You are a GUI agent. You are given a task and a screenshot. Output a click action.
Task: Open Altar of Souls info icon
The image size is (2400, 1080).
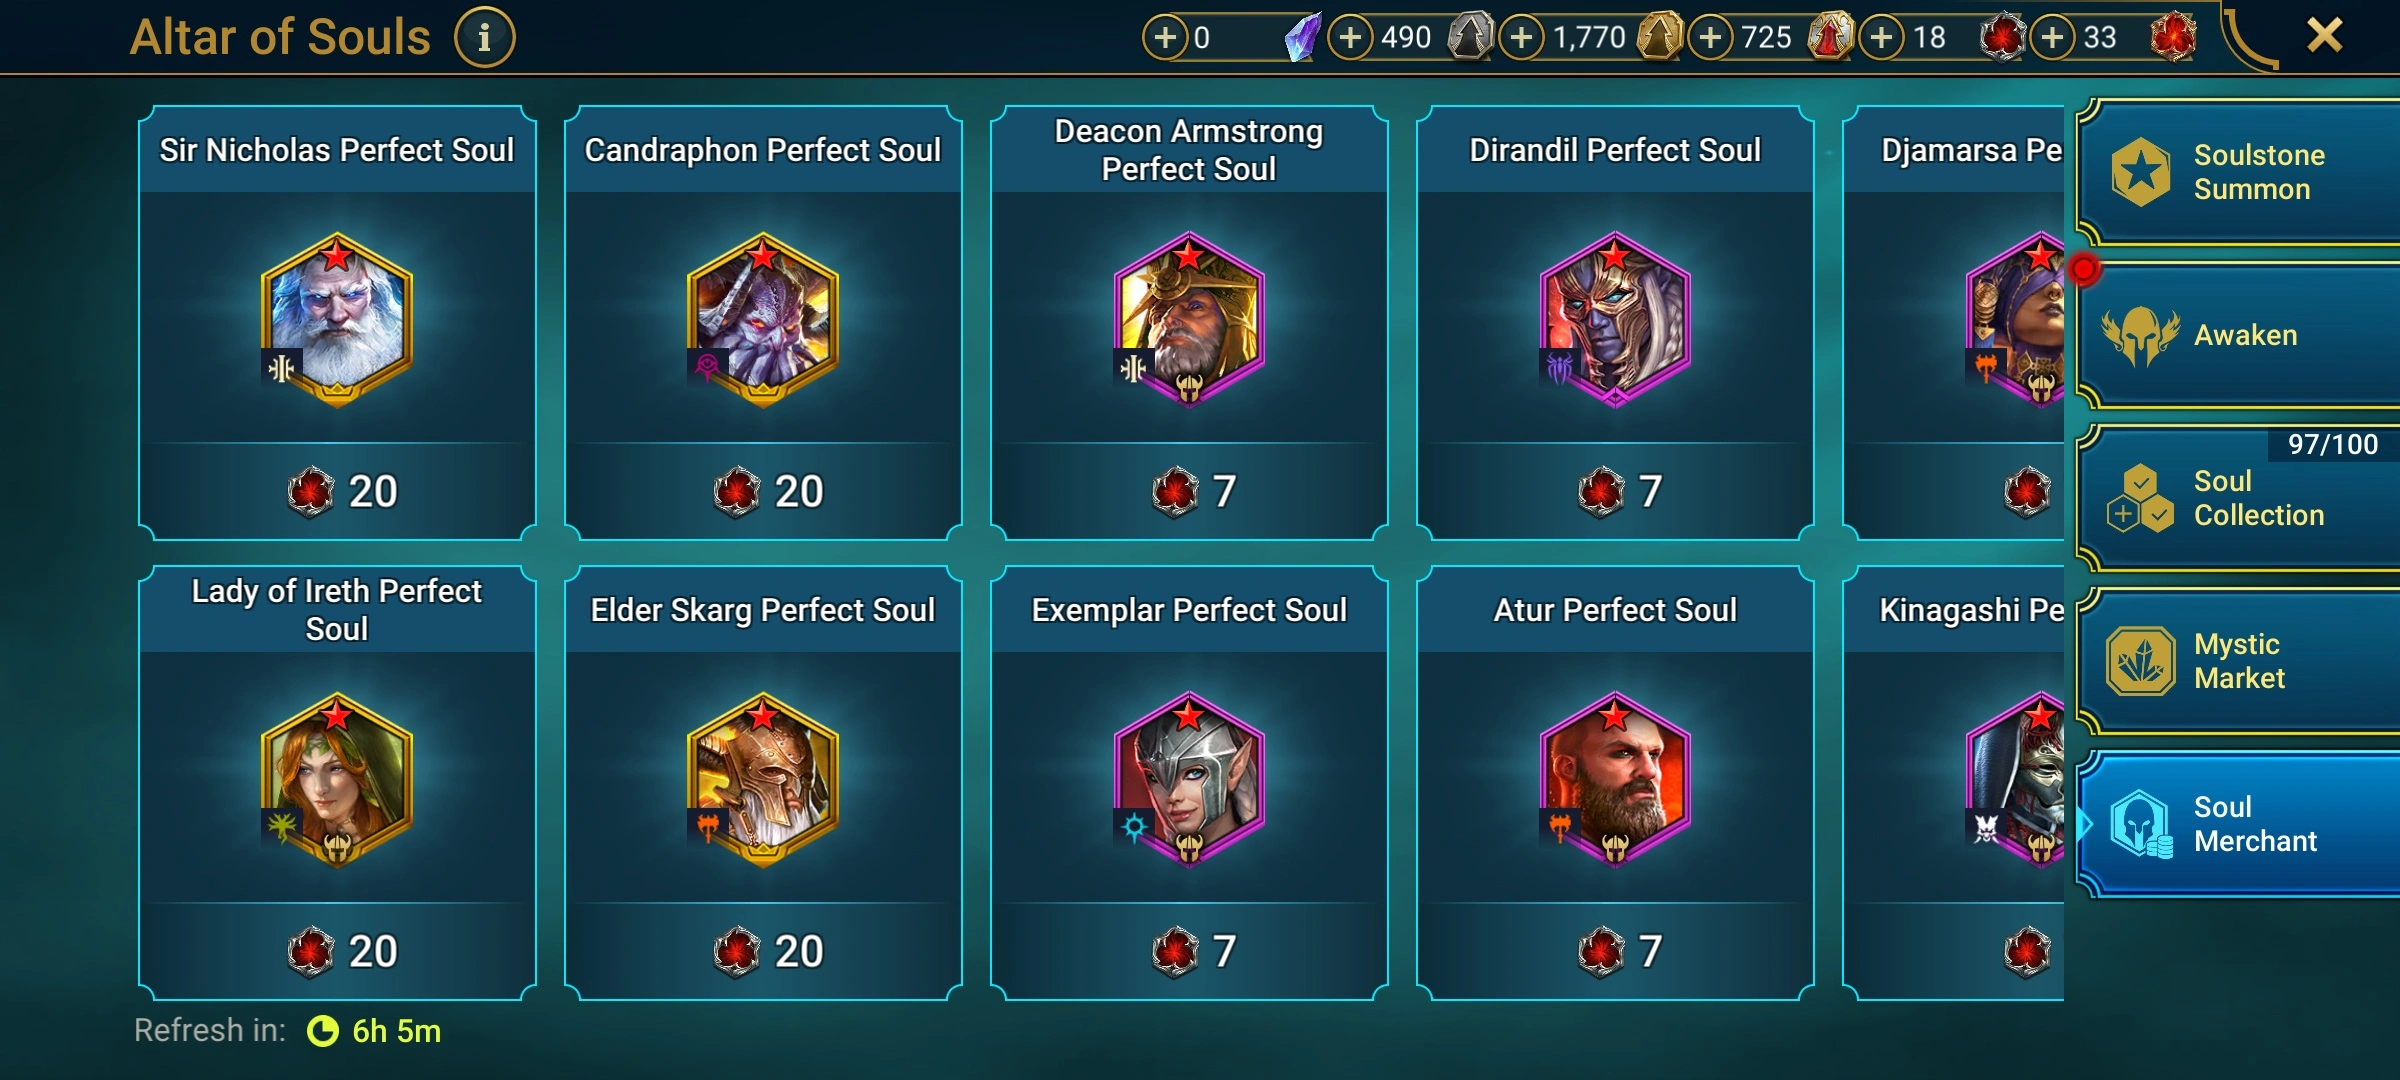click(x=485, y=38)
